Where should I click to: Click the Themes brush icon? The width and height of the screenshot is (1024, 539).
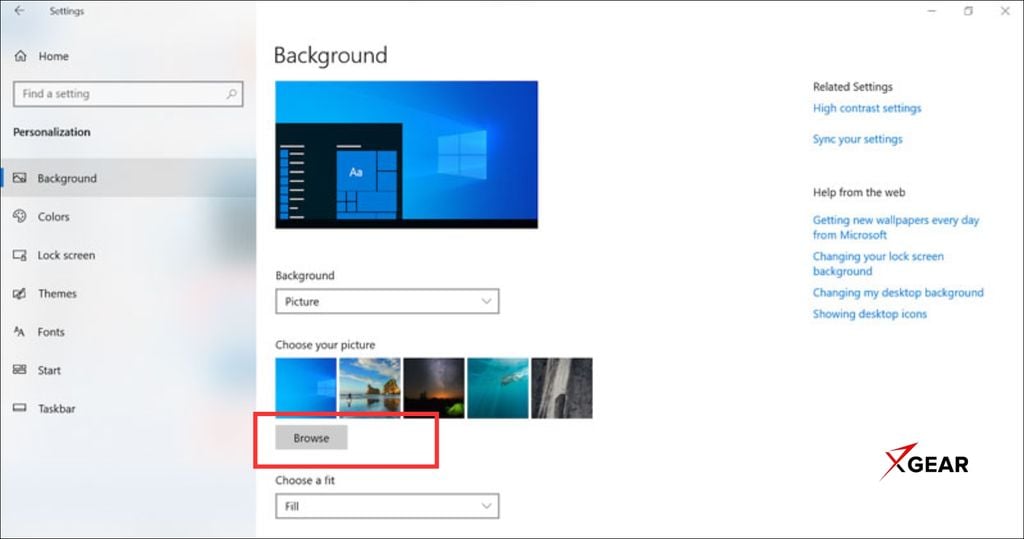click(x=20, y=293)
